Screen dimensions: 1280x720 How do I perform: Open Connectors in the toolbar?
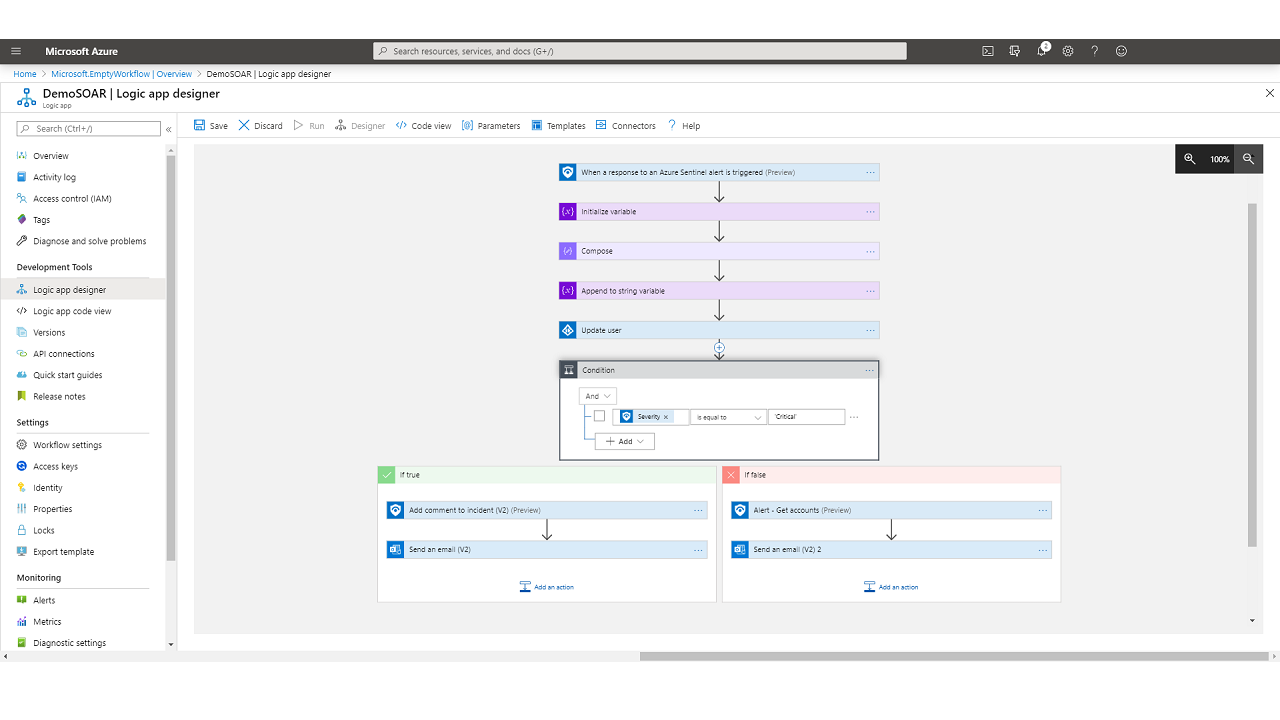point(626,126)
